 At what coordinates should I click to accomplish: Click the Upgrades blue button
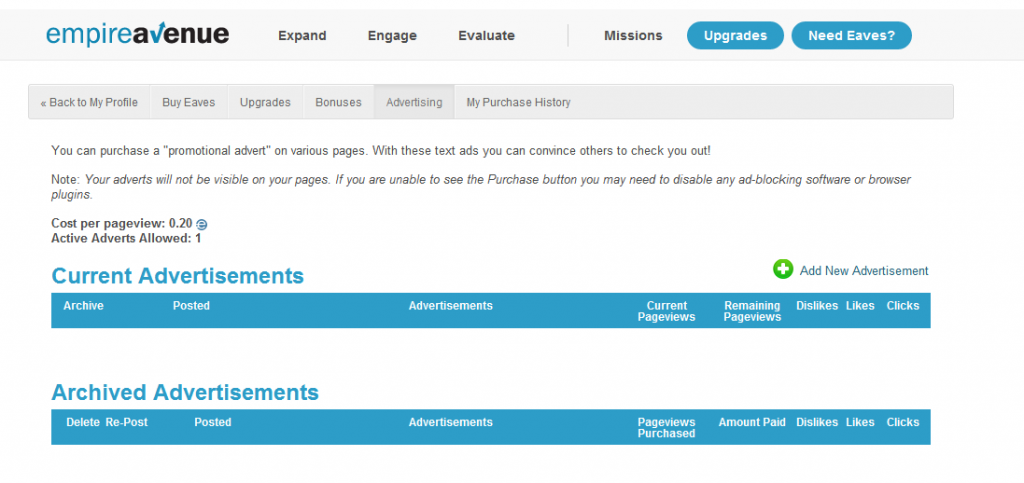click(x=735, y=35)
